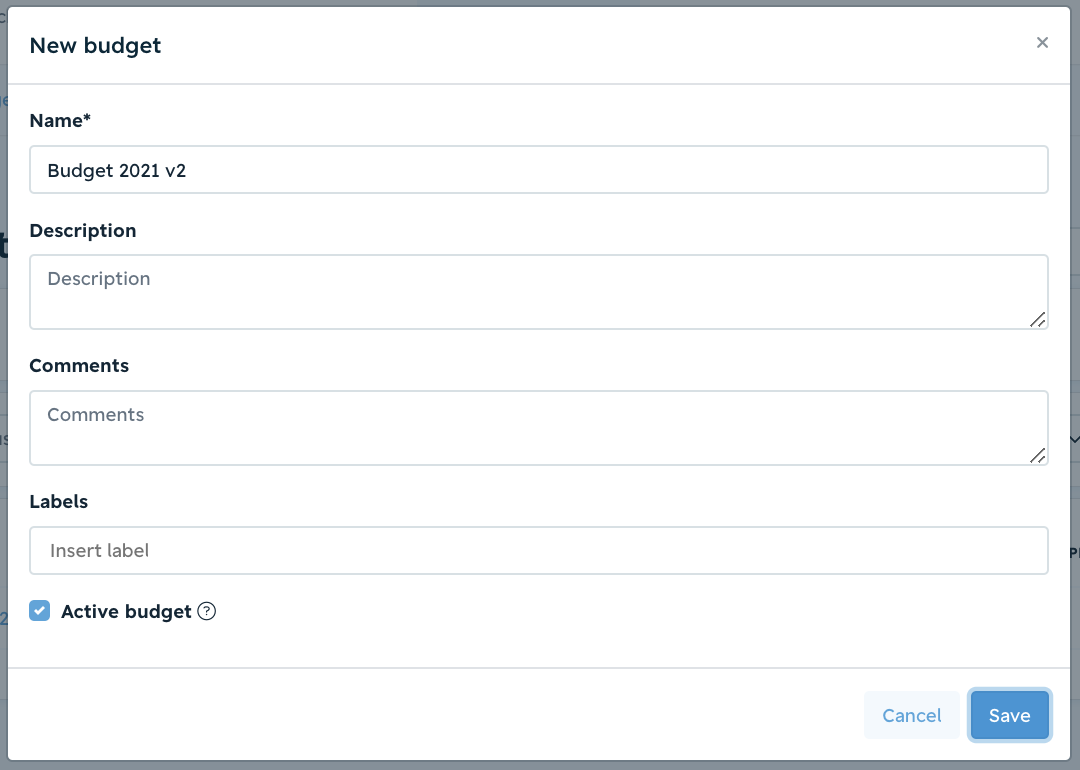1080x770 pixels.
Task: Uncheck the Active budget checkbox
Action: coord(39,610)
